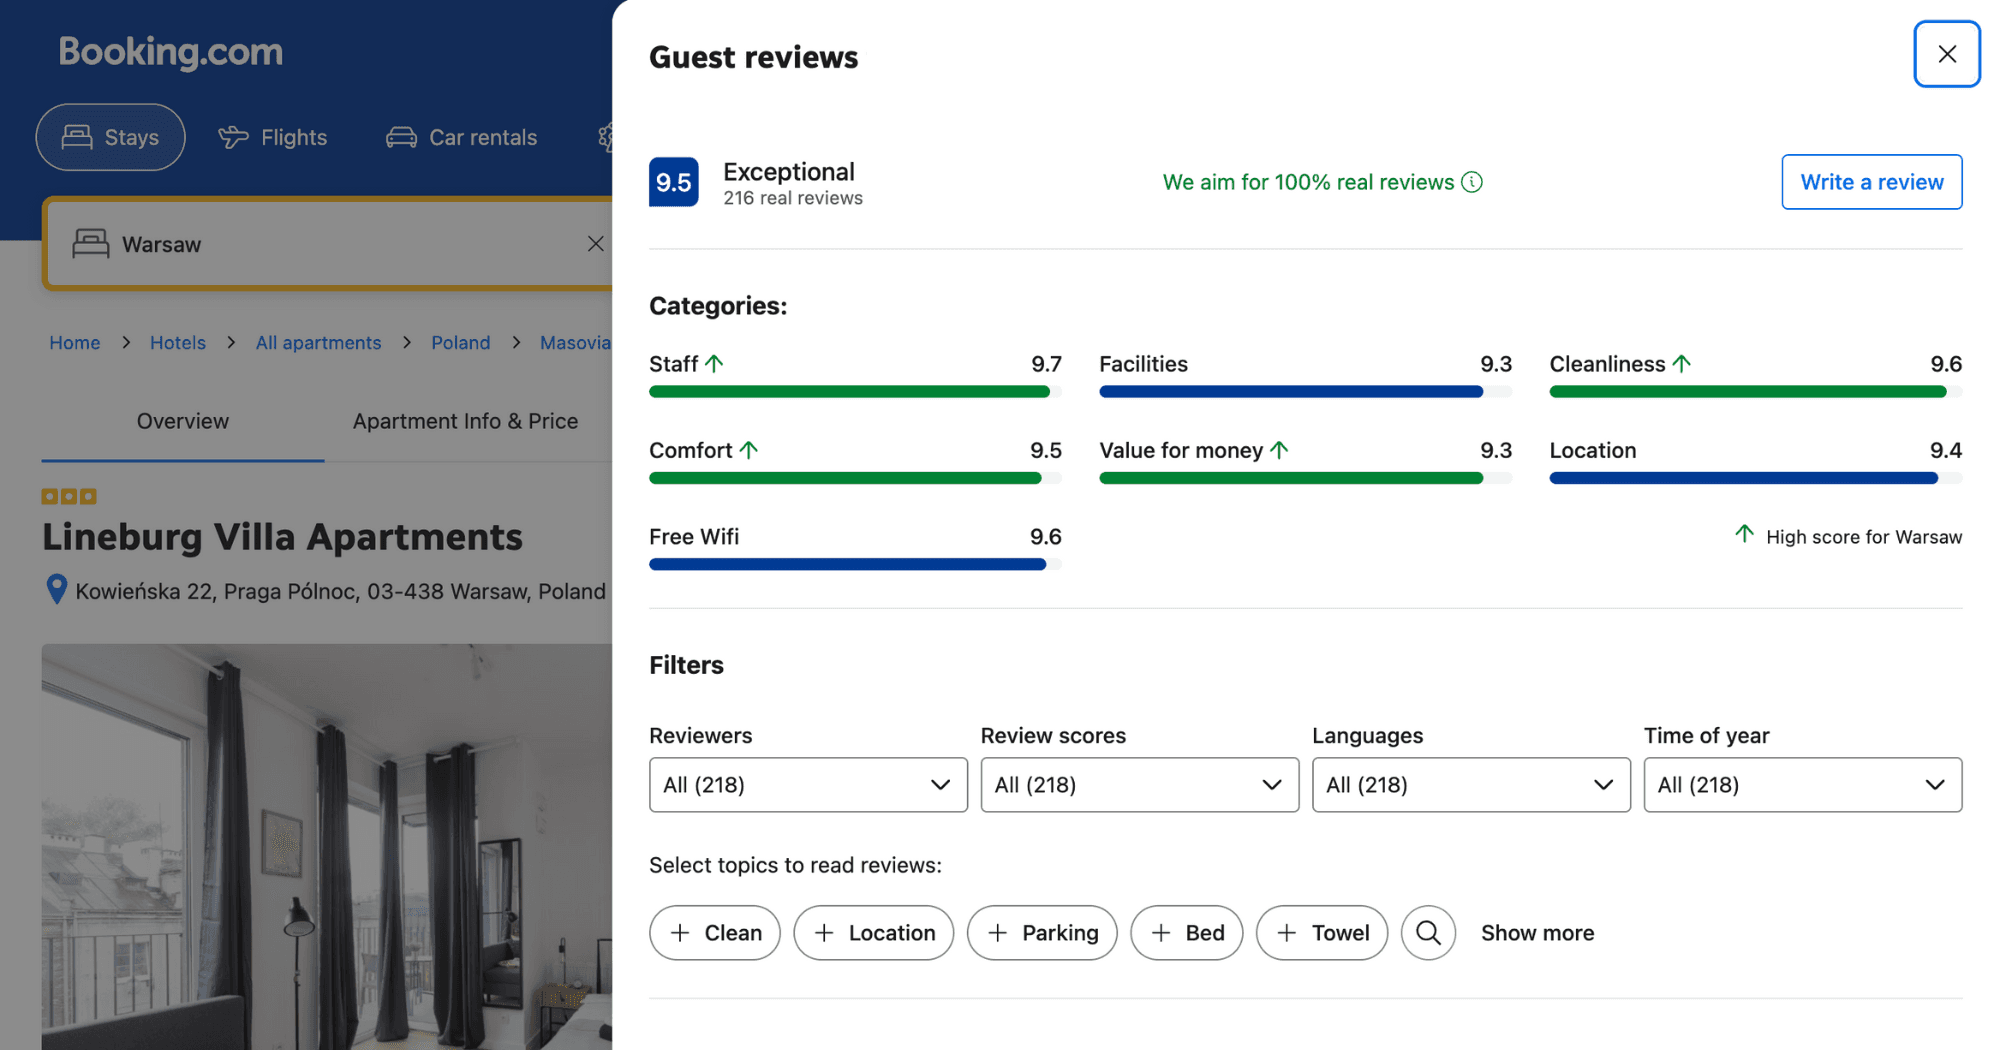Click the Flights airplane icon
2000x1050 pixels.
(x=232, y=137)
